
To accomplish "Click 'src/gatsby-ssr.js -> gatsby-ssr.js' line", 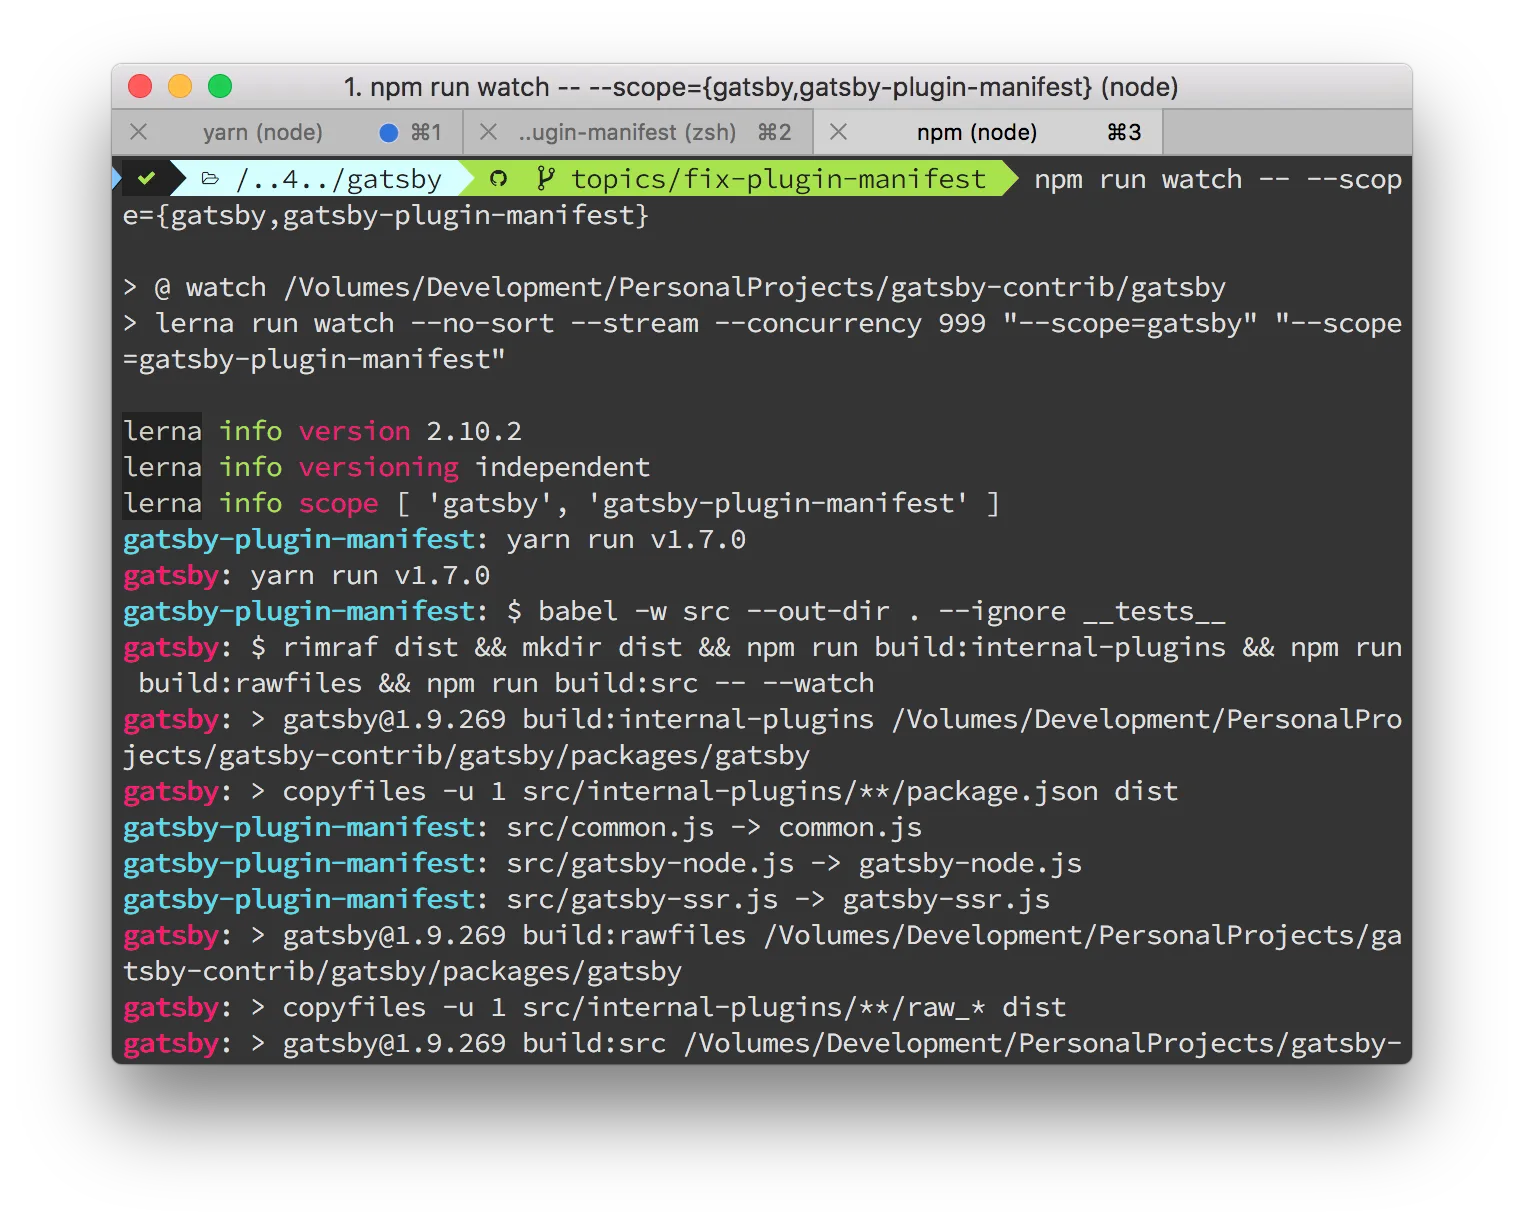I will pos(586,899).
